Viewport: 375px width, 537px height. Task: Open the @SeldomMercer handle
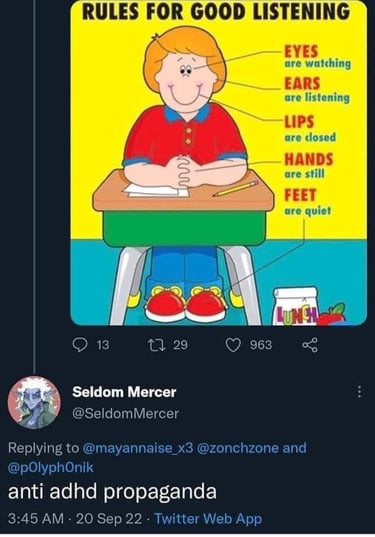coord(125,413)
